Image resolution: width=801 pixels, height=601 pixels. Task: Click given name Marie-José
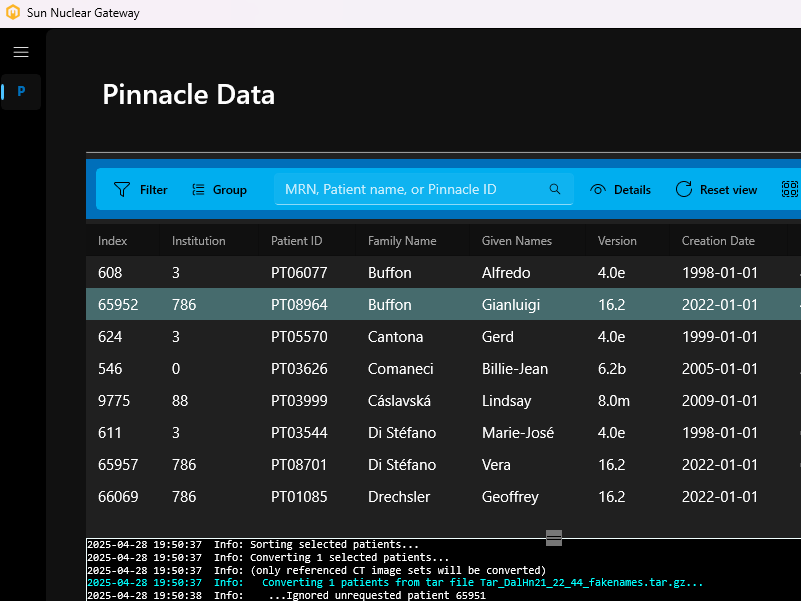coord(517,433)
